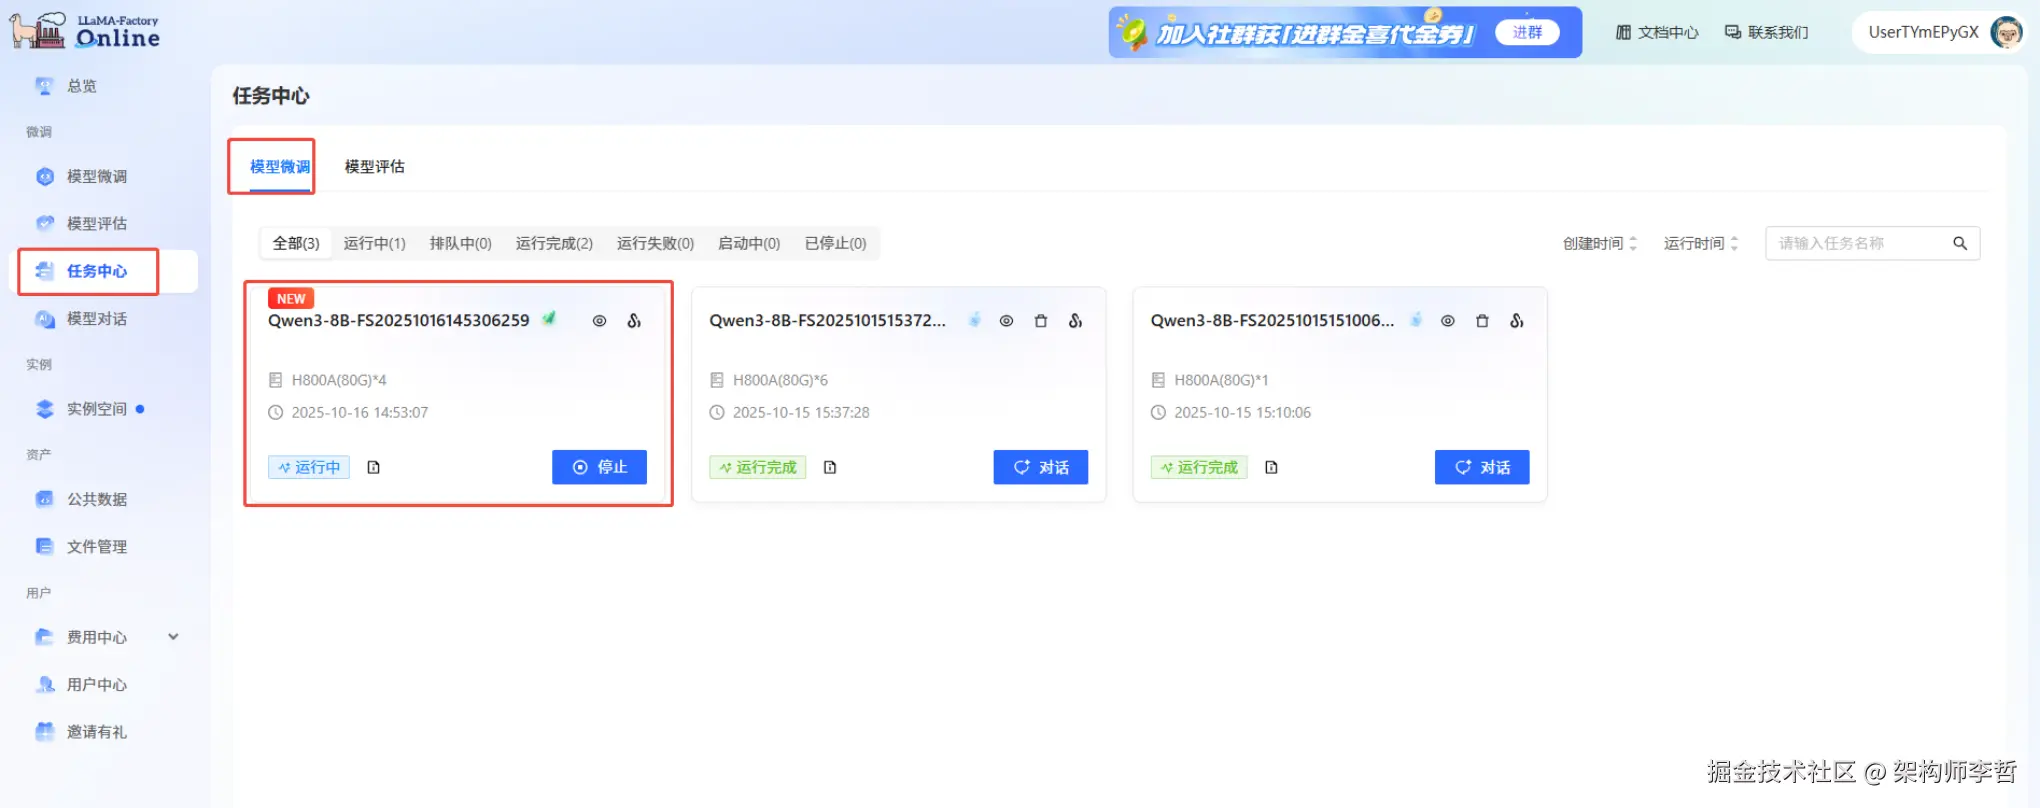
Task: Open 文档中心 in the top bar
Action: [x=1657, y=32]
